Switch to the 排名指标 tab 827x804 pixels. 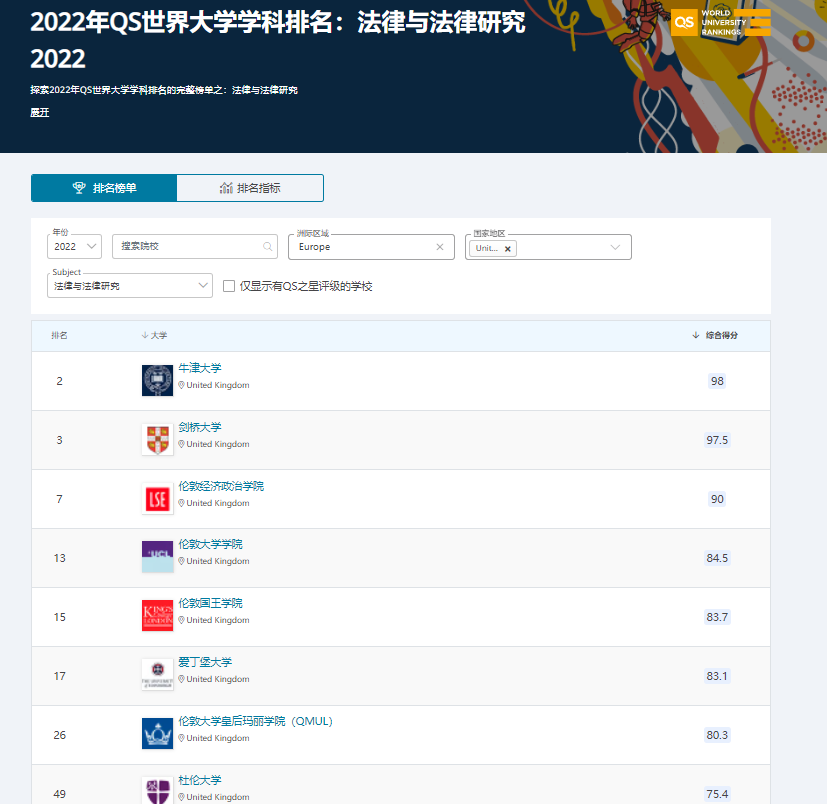click(250, 188)
